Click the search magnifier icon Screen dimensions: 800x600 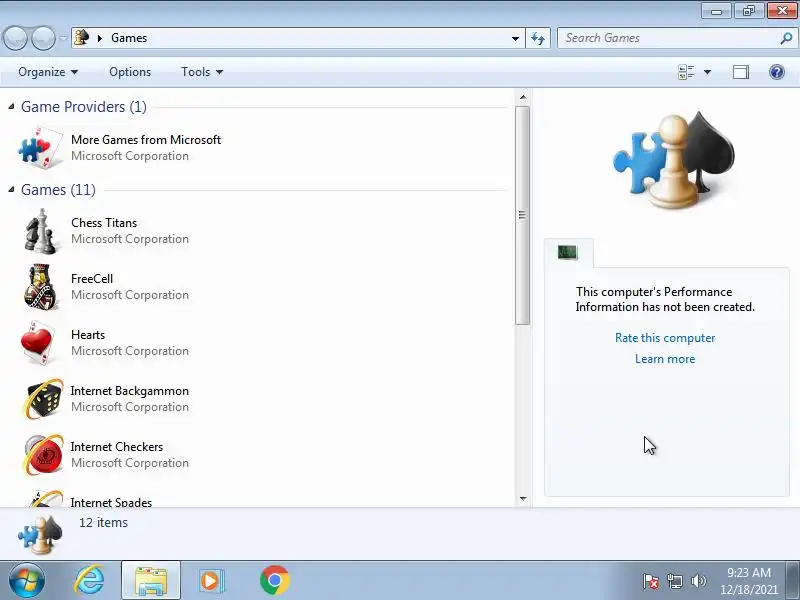[x=786, y=38]
